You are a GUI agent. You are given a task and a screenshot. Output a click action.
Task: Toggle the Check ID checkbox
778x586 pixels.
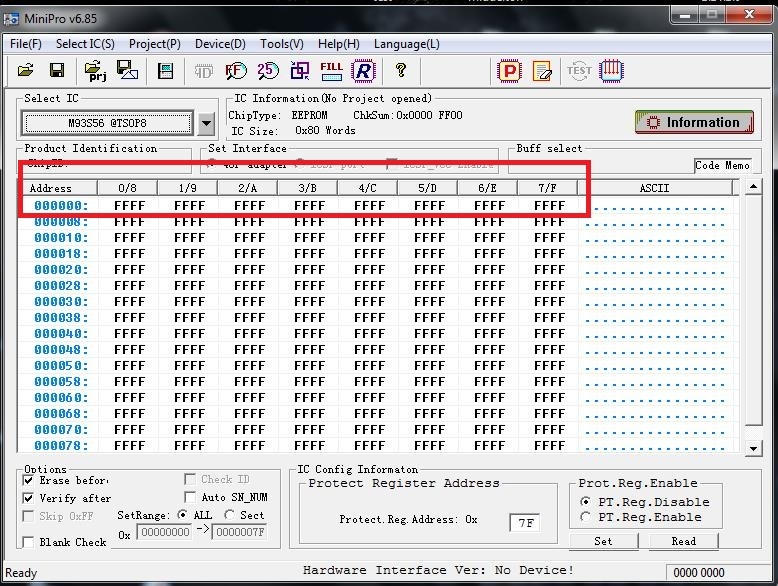click(190, 479)
